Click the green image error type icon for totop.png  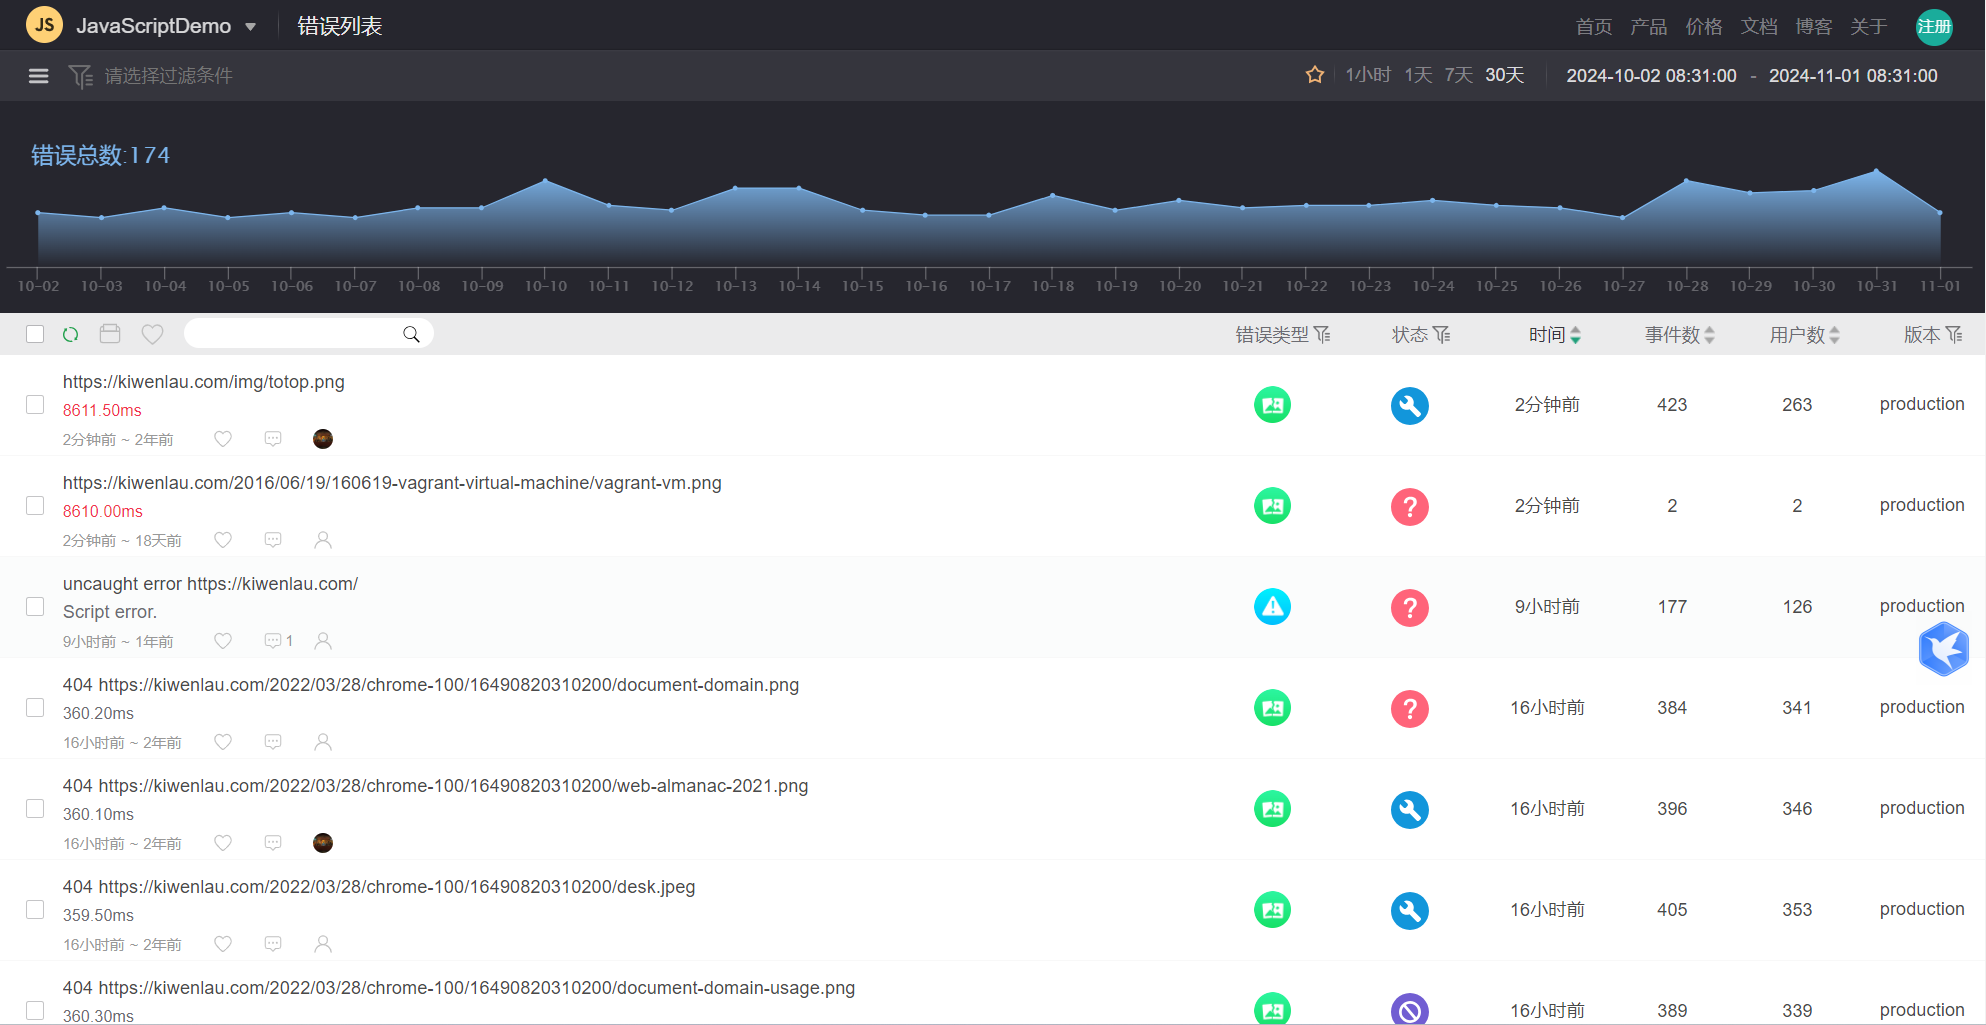1272,405
